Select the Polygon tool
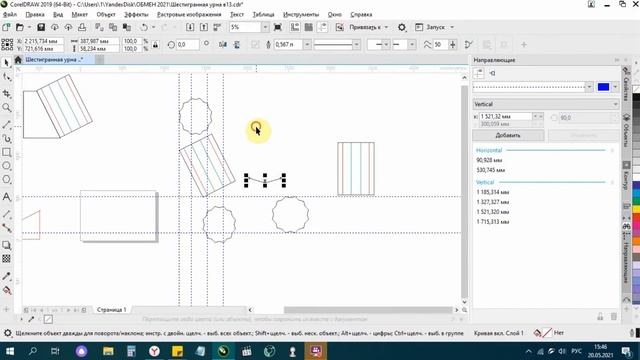Screen dimensions: 640x360 click(x=7, y=180)
